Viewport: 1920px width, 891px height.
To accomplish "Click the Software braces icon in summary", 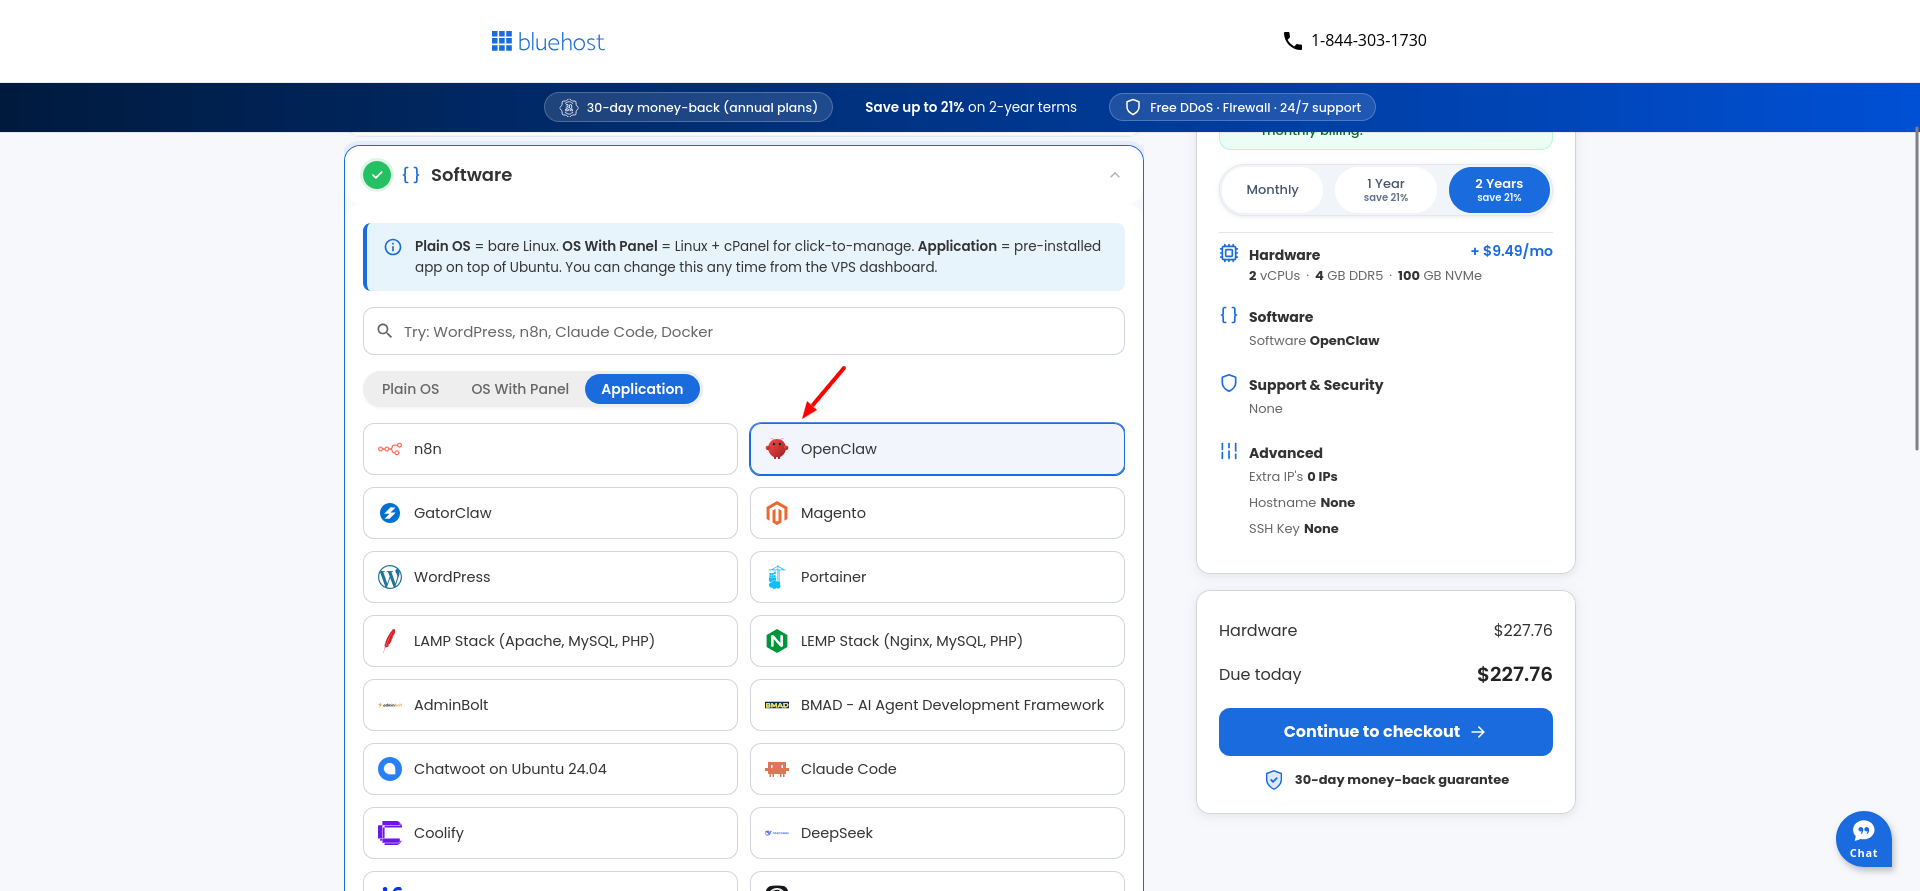I will [x=1229, y=315].
